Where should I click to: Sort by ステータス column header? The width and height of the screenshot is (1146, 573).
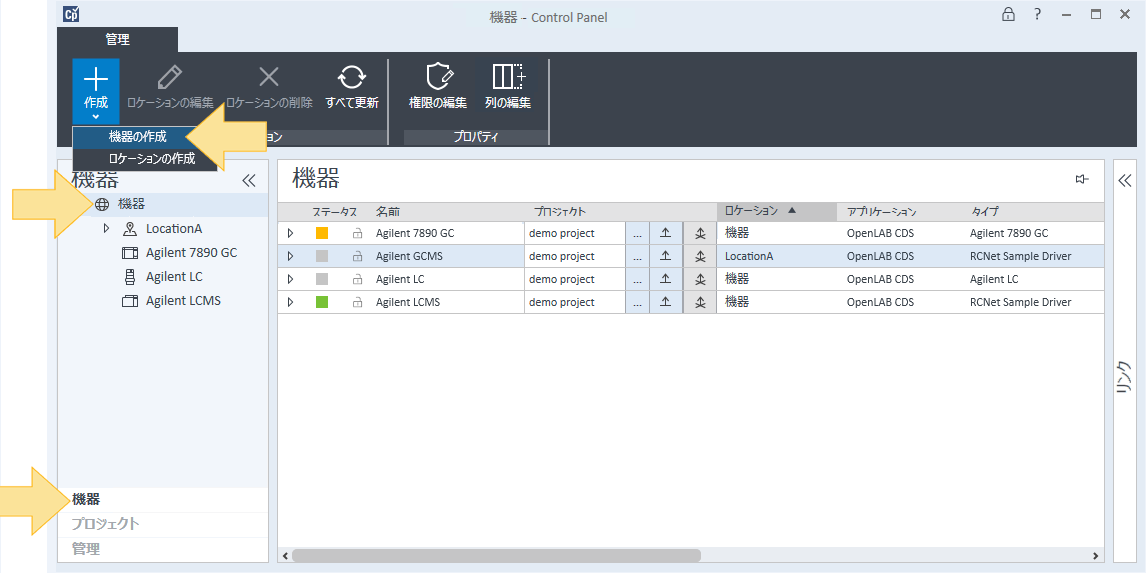pos(335,212)
